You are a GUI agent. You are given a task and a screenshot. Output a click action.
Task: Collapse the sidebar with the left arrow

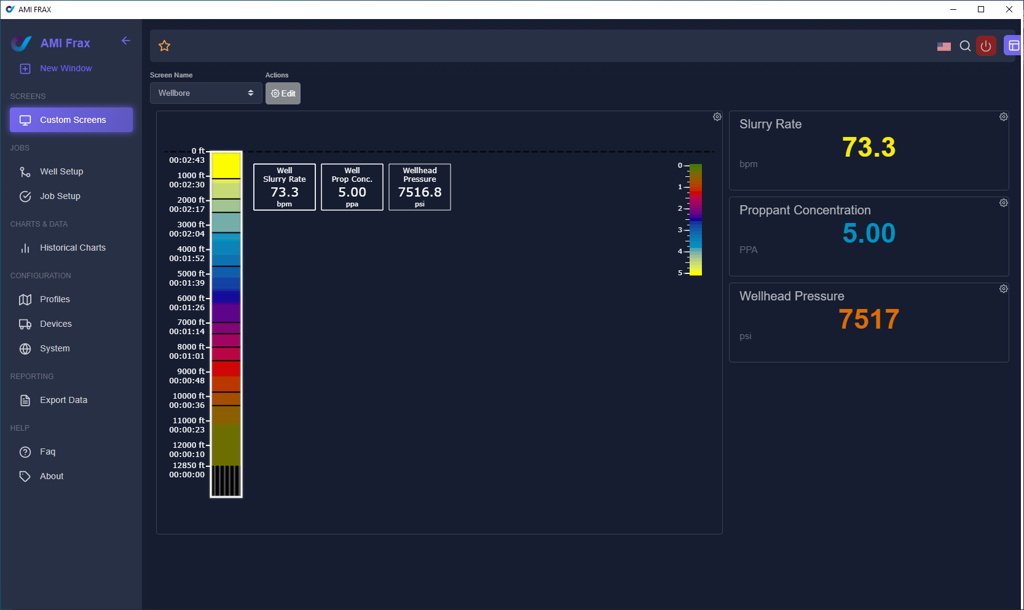click(x=125, y=41)
